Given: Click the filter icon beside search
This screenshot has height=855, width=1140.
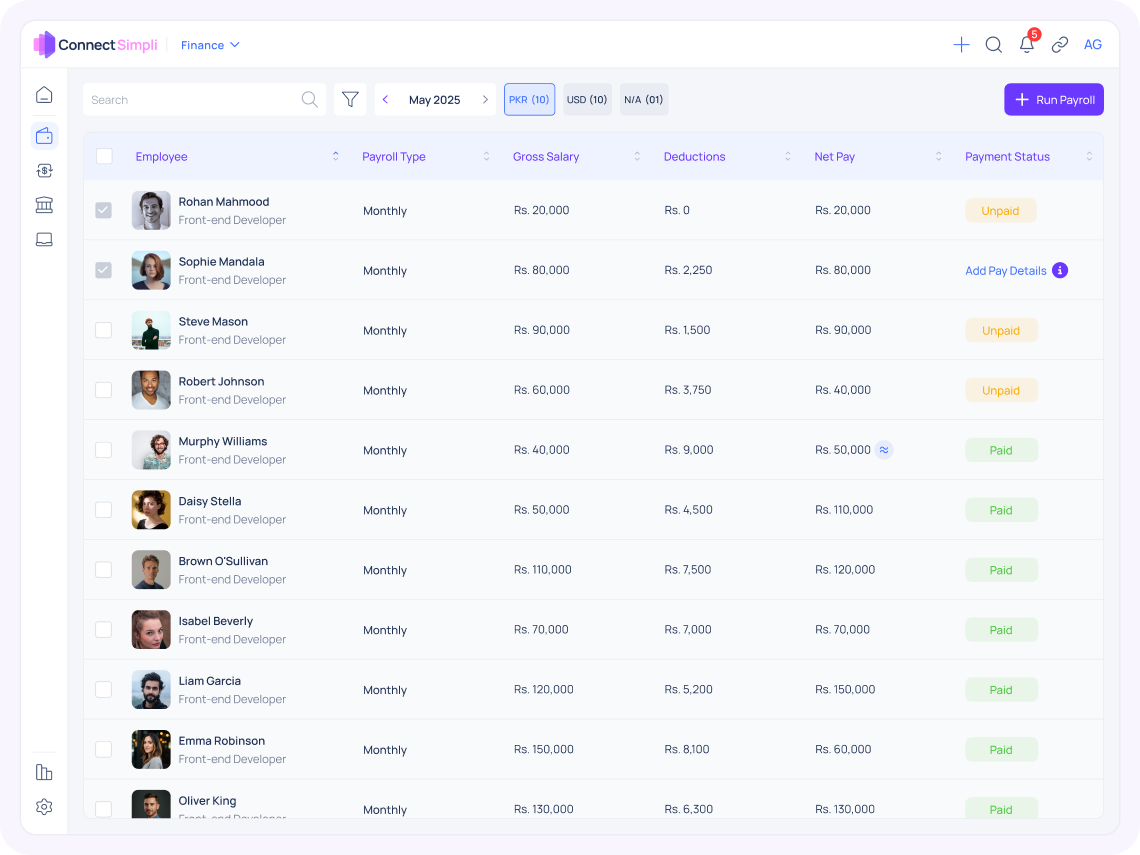Looking at the screenshot, I should coord(350,99).
